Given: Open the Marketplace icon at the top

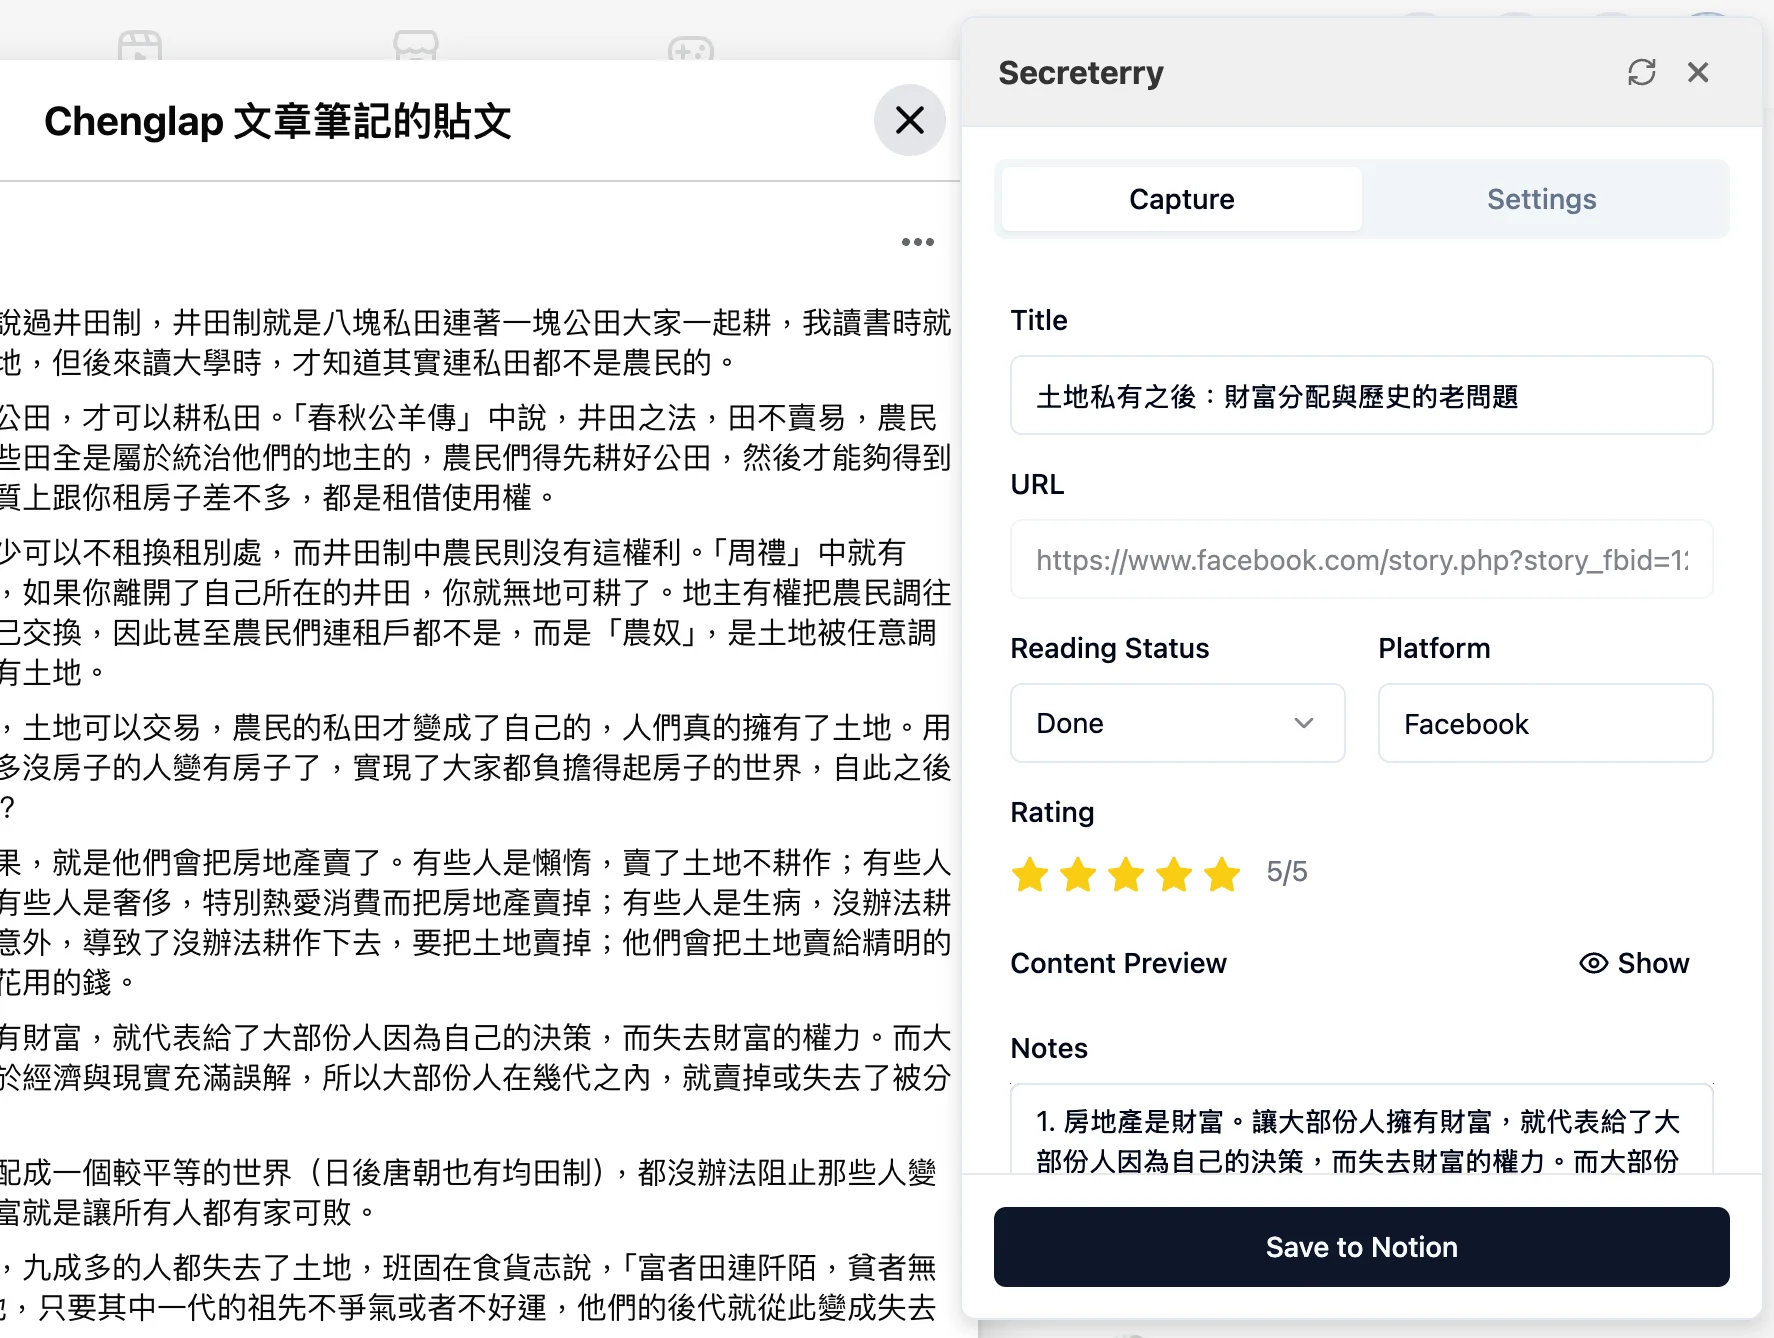Looking at the screenshot, I should (x=417, y=45).
